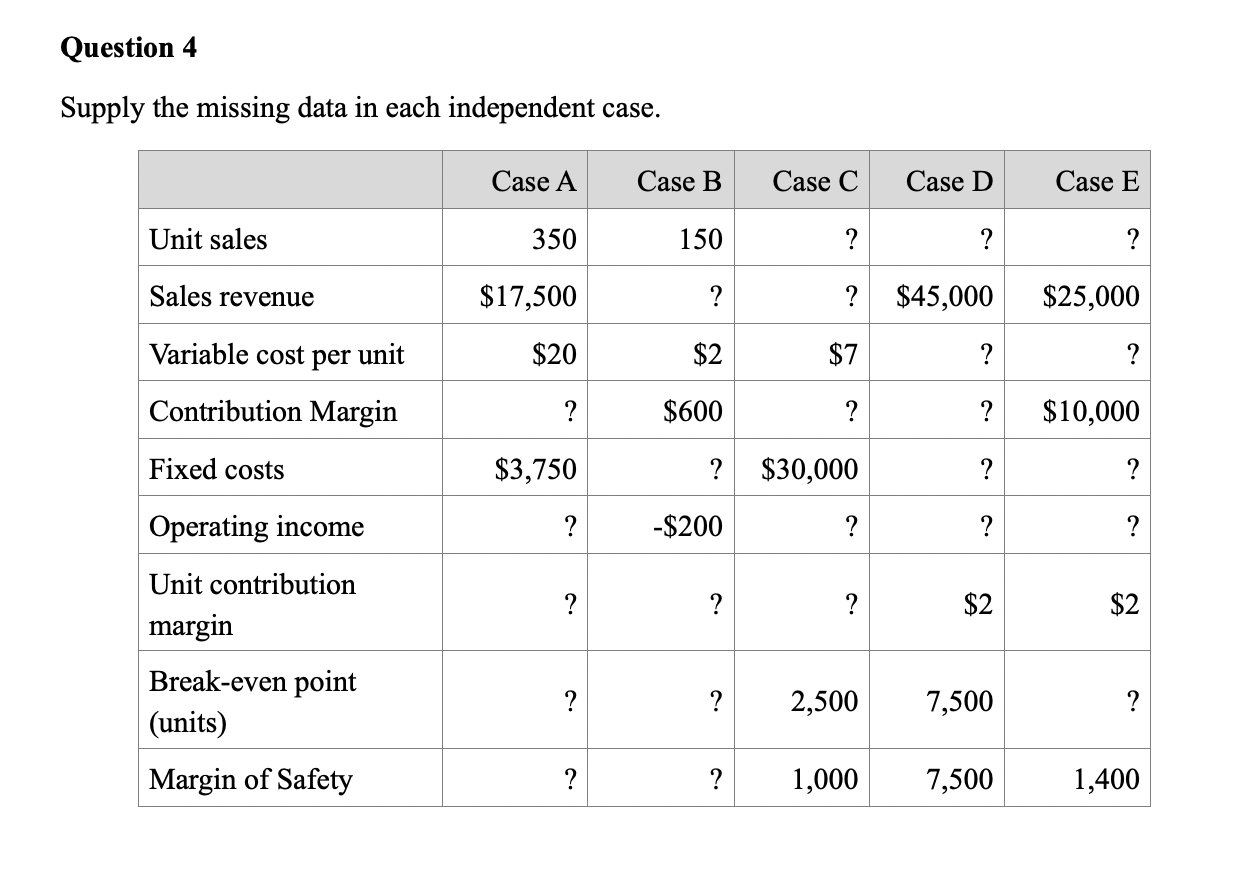Click the Case D sales revenue $45,000
Screen dimensions: 1248x872
coord(945,296)
